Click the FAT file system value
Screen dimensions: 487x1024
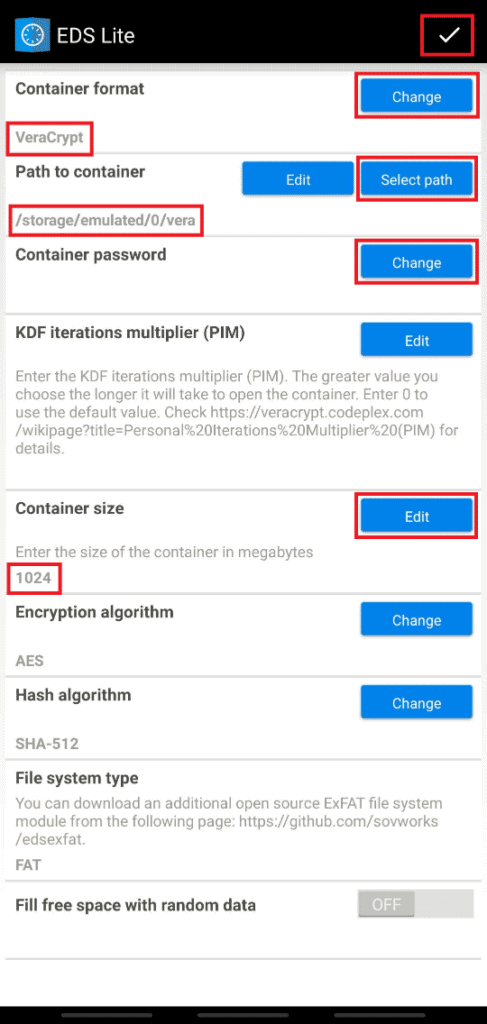[x=28, y=865]
